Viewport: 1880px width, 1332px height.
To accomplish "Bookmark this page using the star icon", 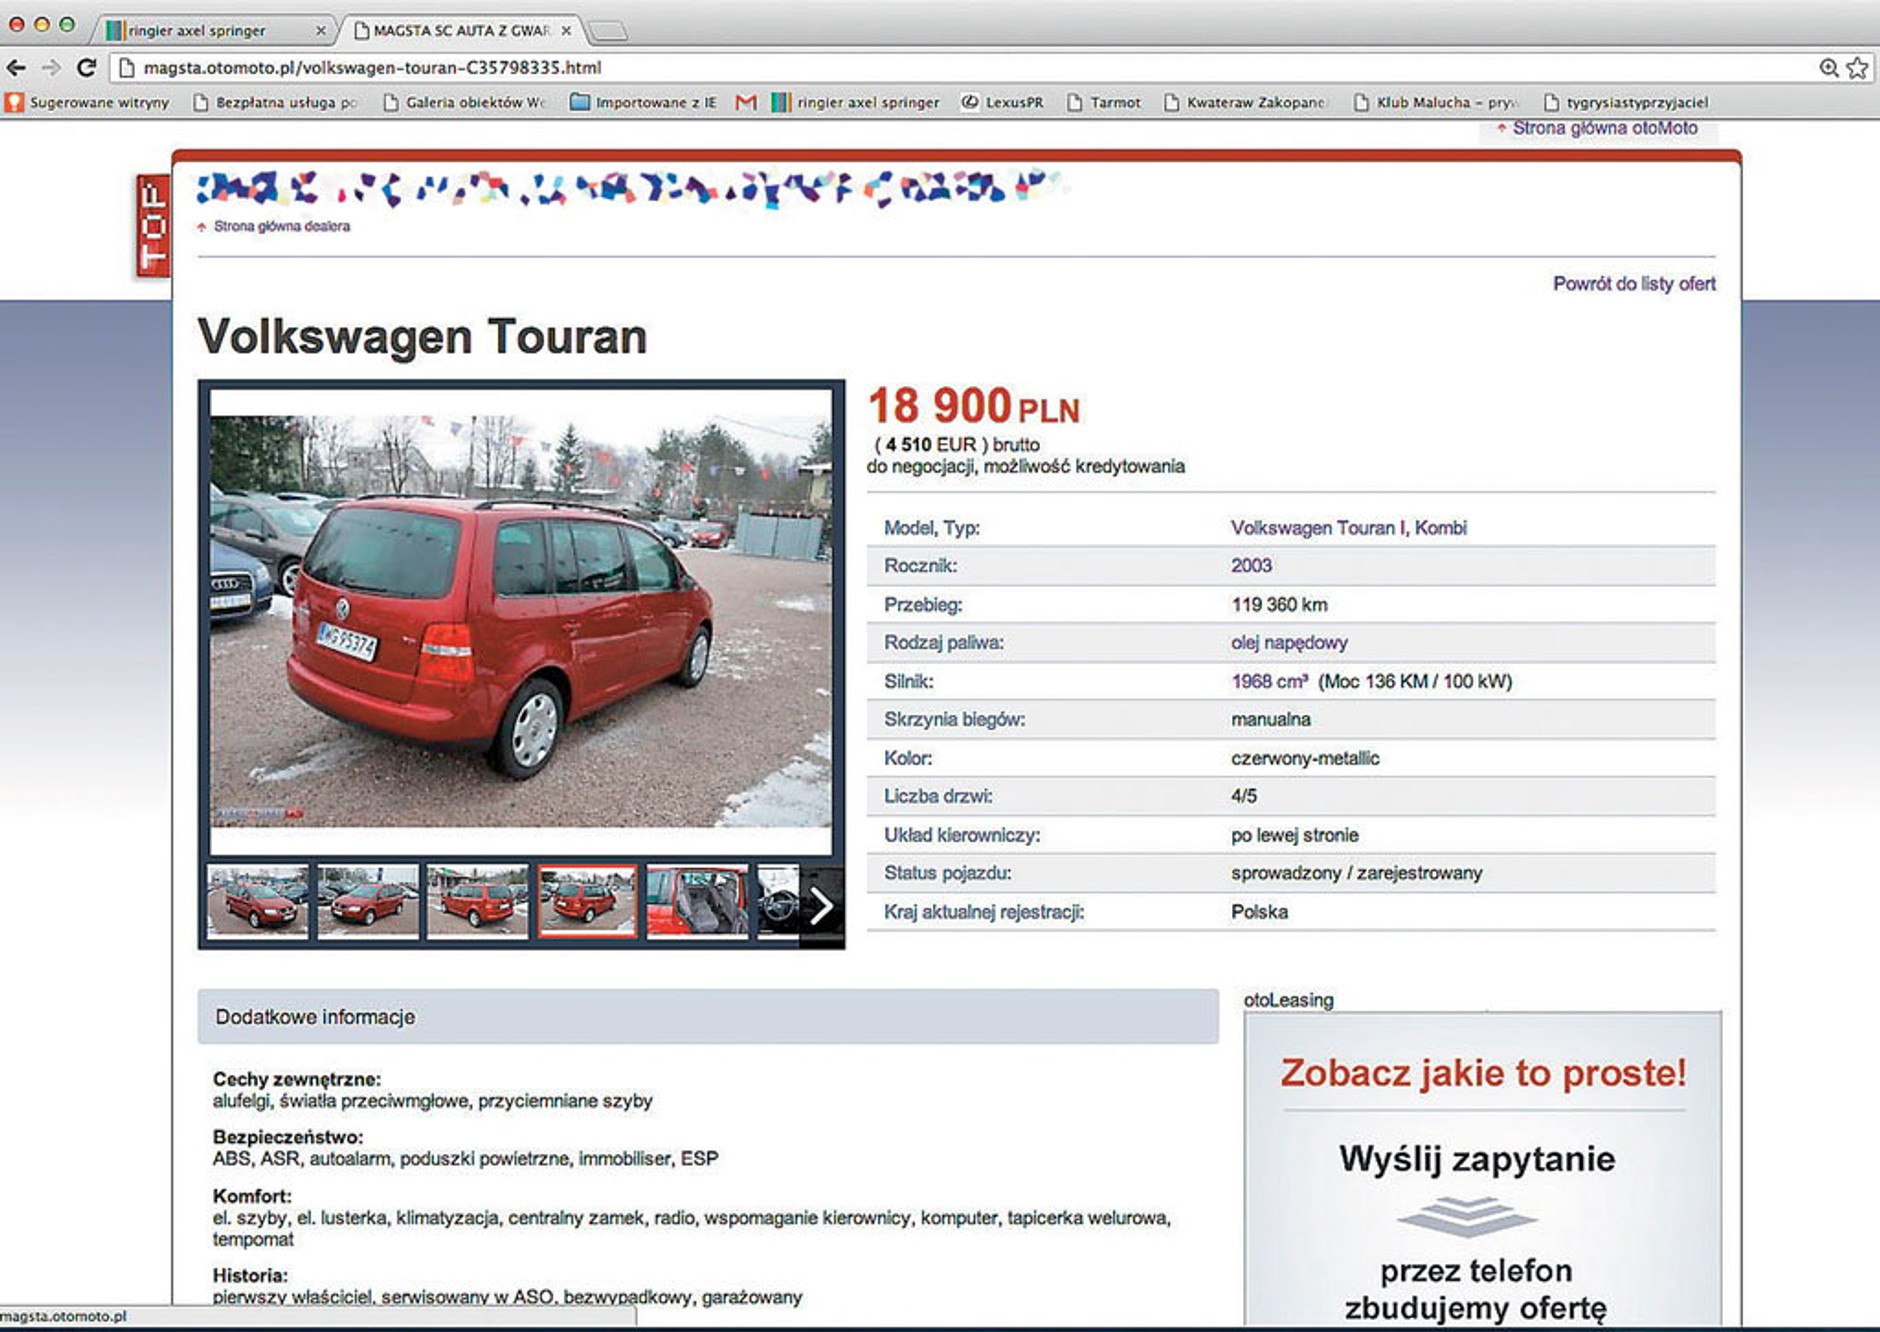I will [x=1858, y=67].
